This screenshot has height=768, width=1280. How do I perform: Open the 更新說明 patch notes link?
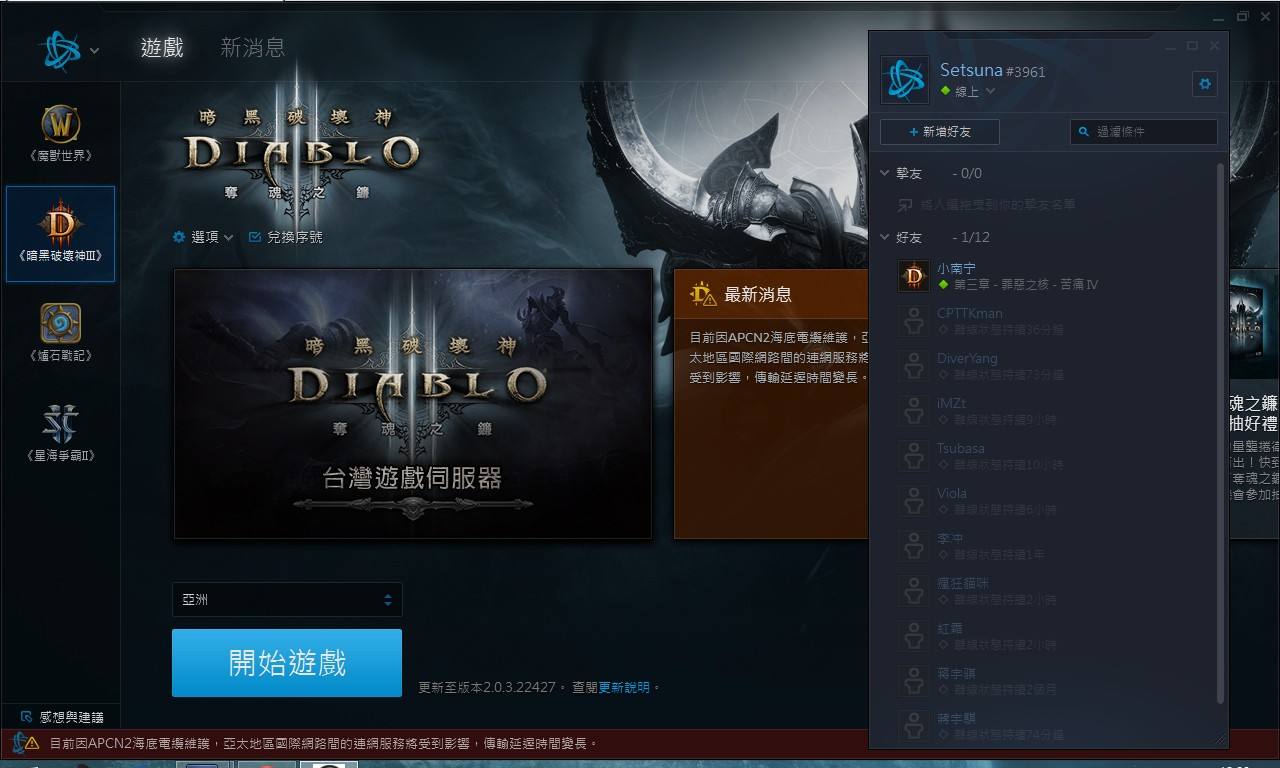624,687
